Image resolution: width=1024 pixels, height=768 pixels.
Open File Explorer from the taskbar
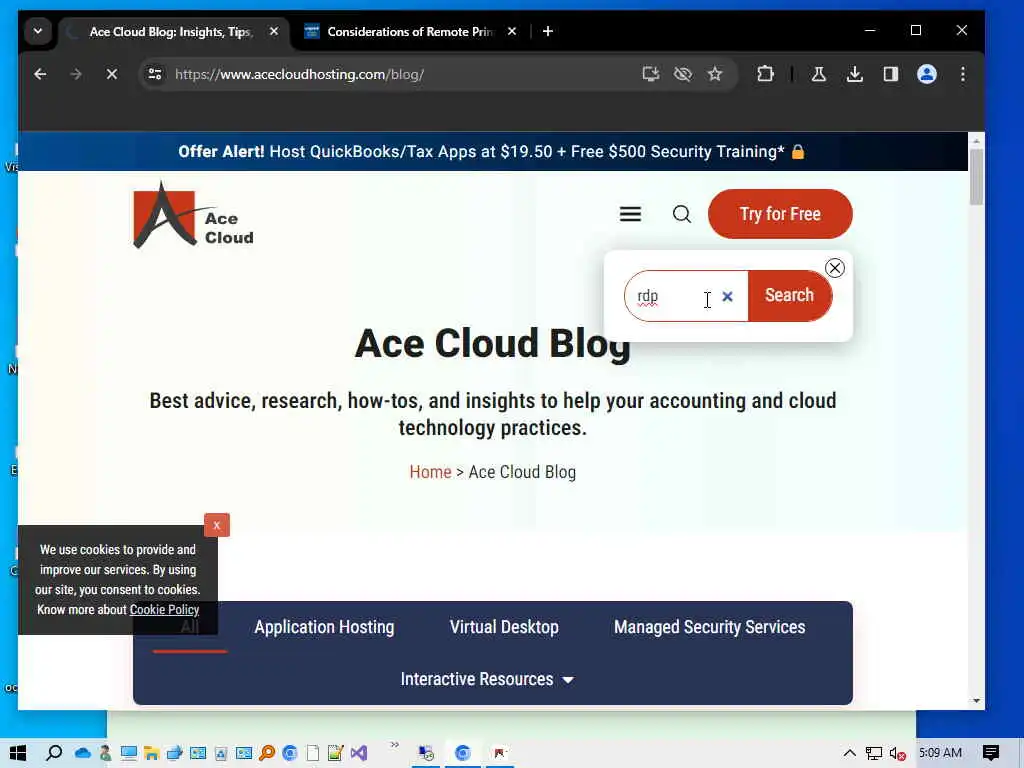pos(152,753)
